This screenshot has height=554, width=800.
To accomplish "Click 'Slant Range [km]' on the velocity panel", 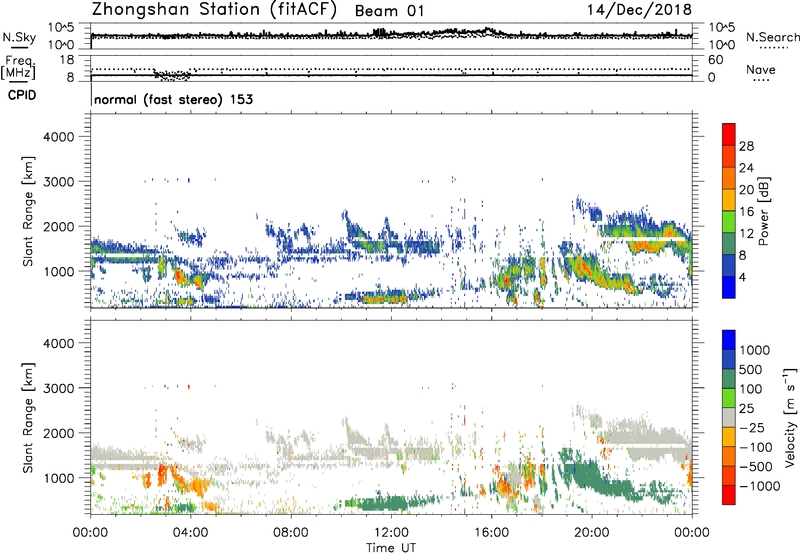I will coord(28,418).
